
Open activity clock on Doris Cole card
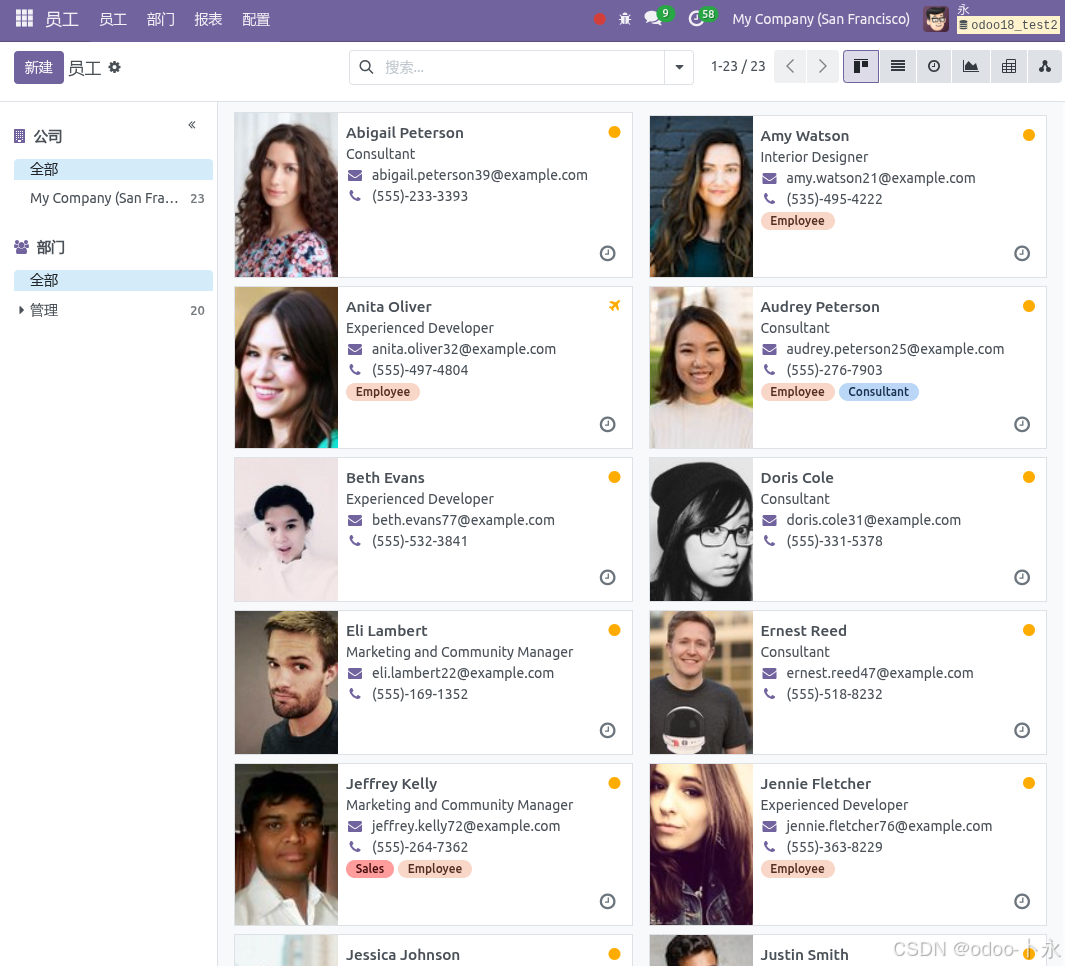click(1022, 577)
